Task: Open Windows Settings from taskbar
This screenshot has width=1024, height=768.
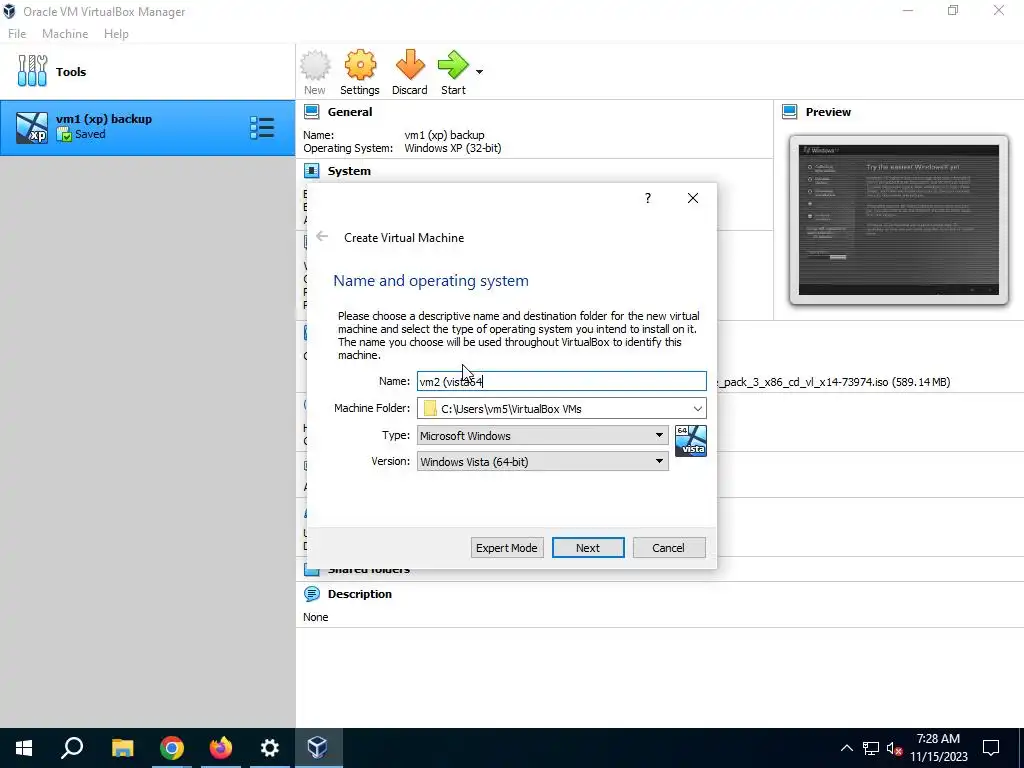Action: (269, 748)
